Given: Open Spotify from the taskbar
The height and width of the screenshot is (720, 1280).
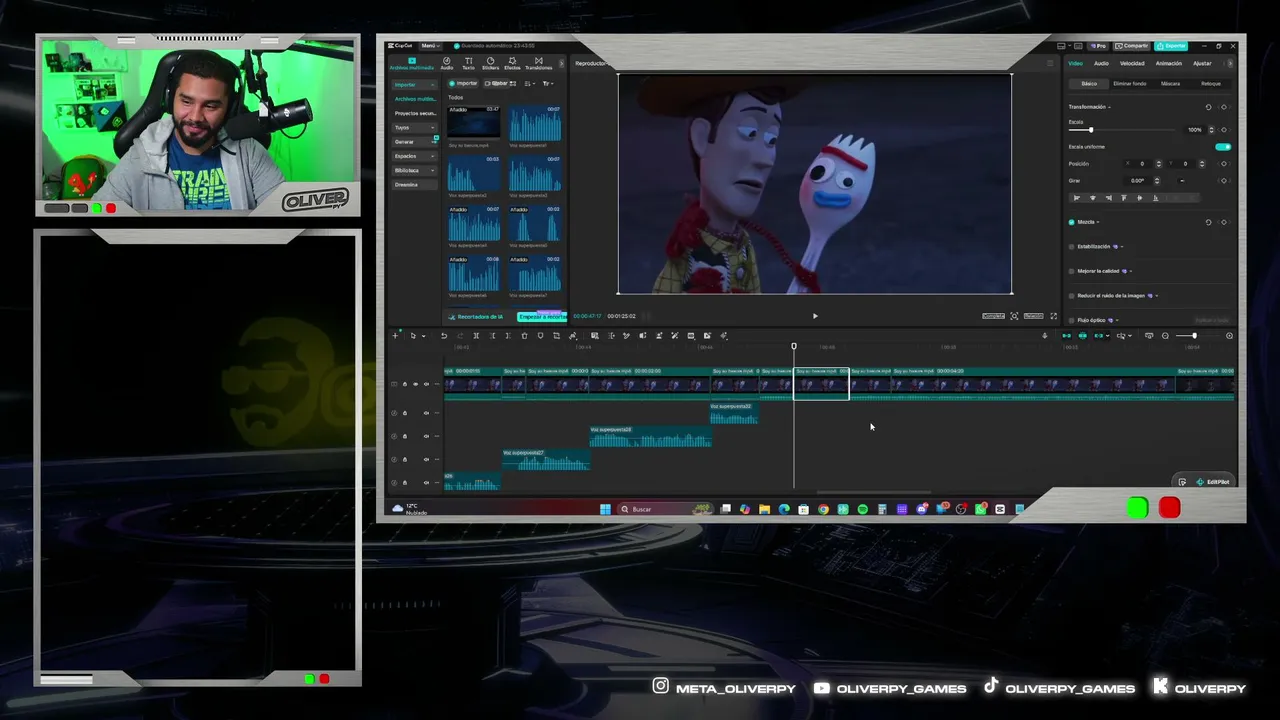Looking at the screenshot, I should click(x=862, y=509).
